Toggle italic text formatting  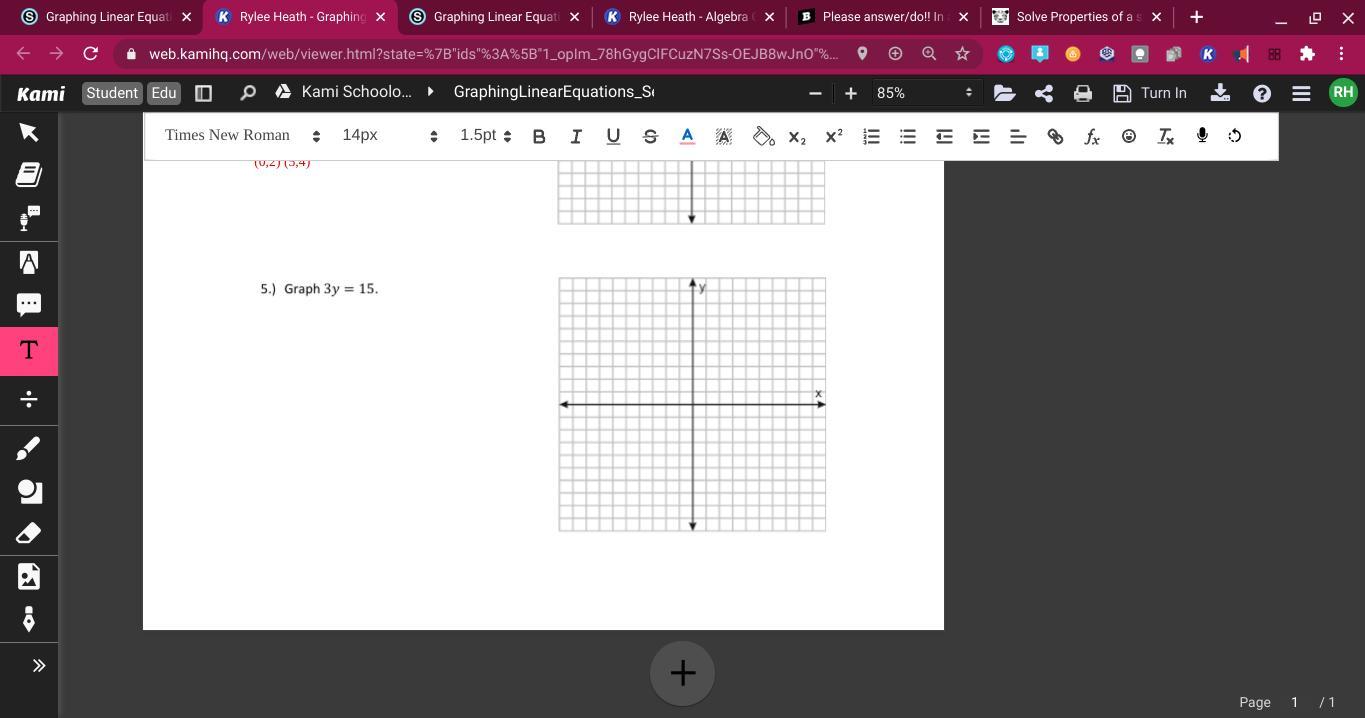[576, 136]
